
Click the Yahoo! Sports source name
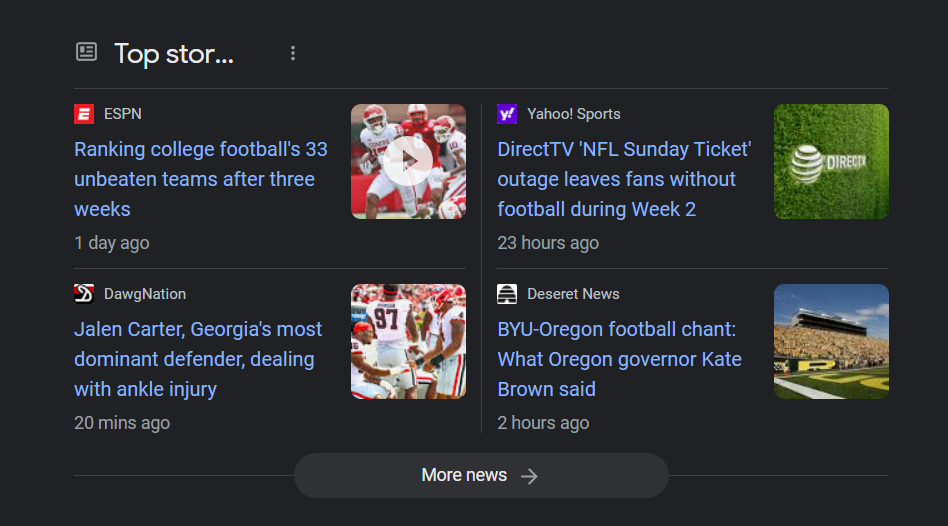point(574,114)
